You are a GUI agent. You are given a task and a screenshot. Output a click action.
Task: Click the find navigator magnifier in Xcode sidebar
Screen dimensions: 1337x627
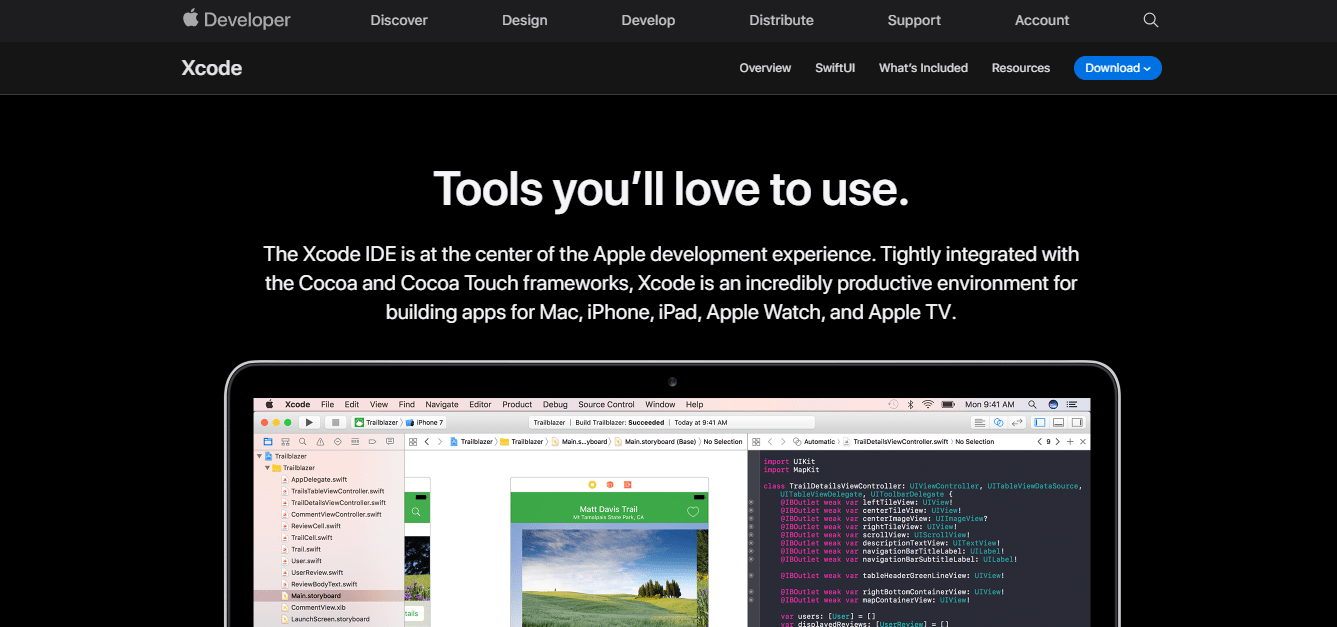303,441
